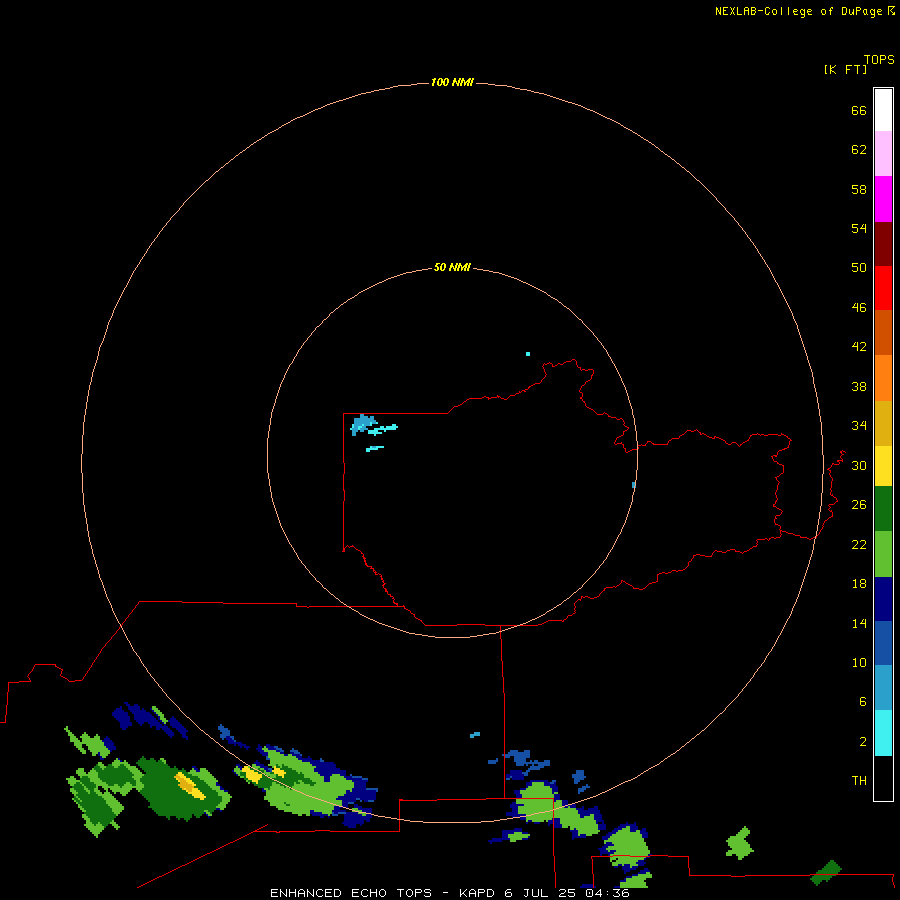Click the 04:36 timestamp

[x=607, y=893]
